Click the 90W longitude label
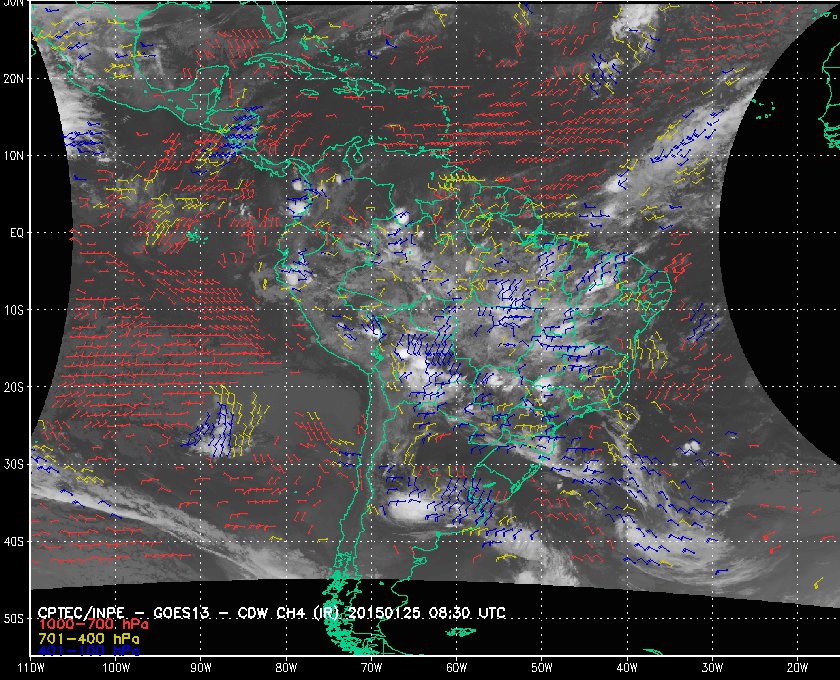 pyautogui.click(x=201, y=668)
